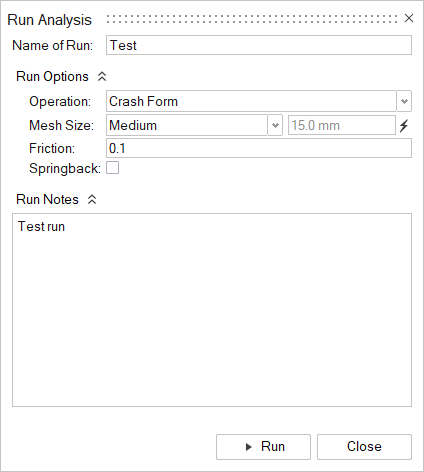Click the Run Notes section header
The image size is (424, 472).
tap(47, 200)
